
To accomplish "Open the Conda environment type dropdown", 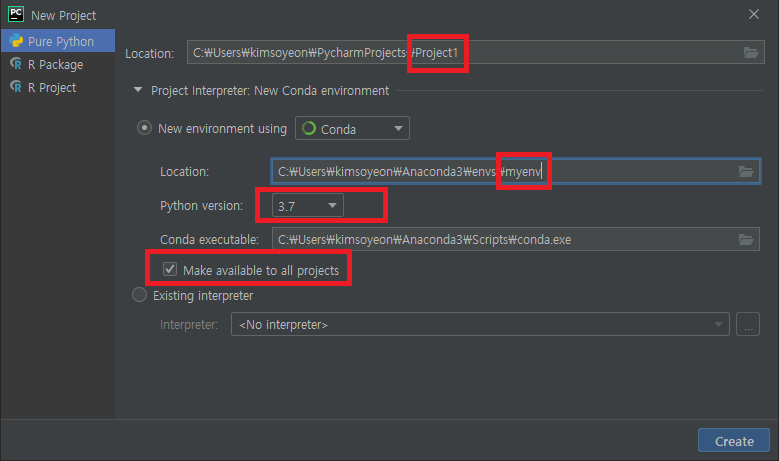I will (352, 128).
